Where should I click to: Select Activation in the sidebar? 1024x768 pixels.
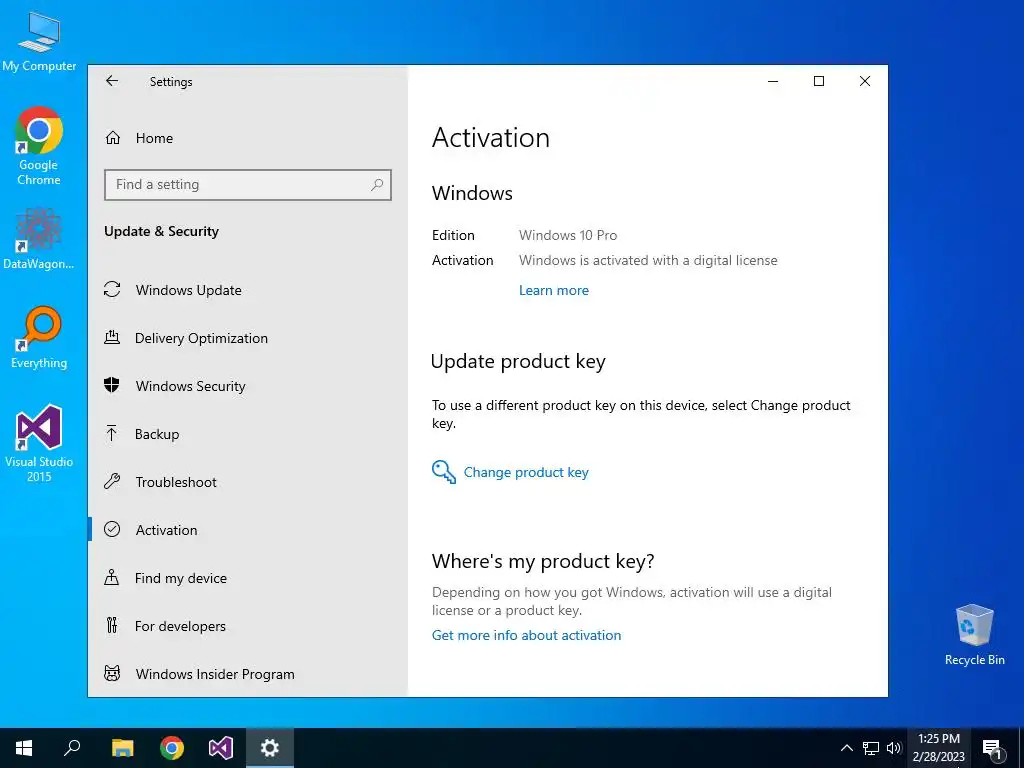pos(248,530)
